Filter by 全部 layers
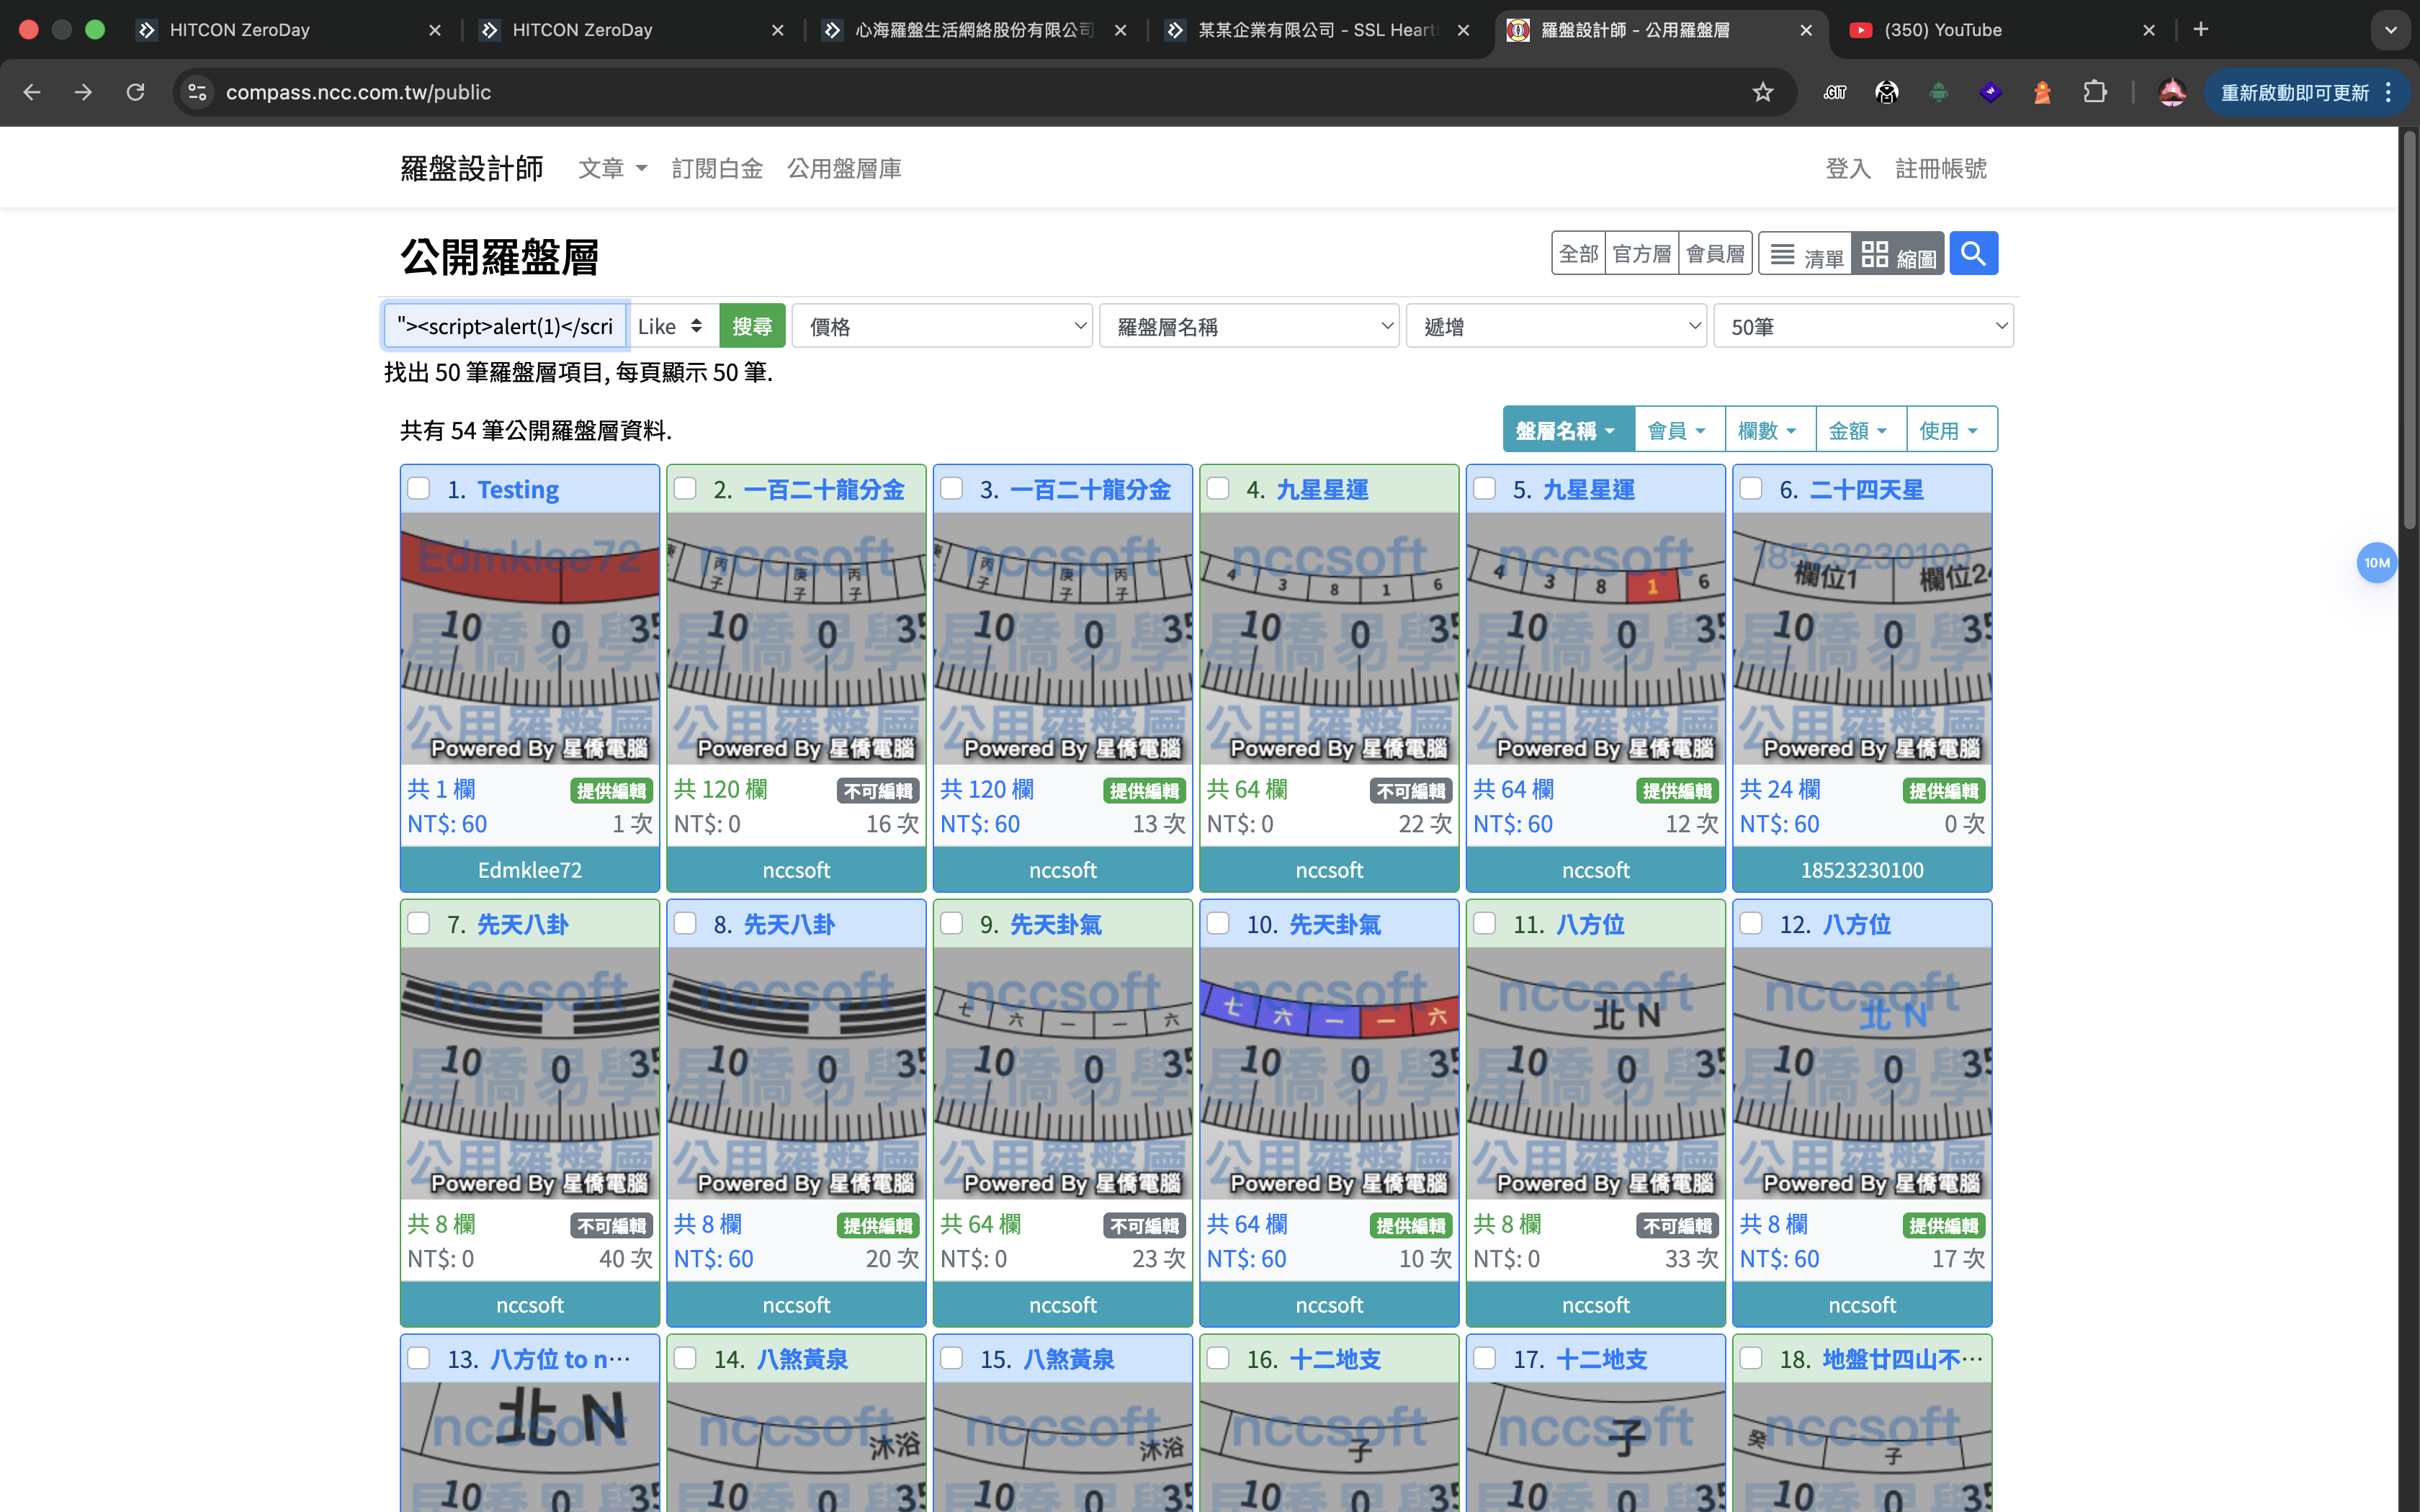Image resolution: width=2420 pixels, height=1512 pixels. coord(1578,254)
